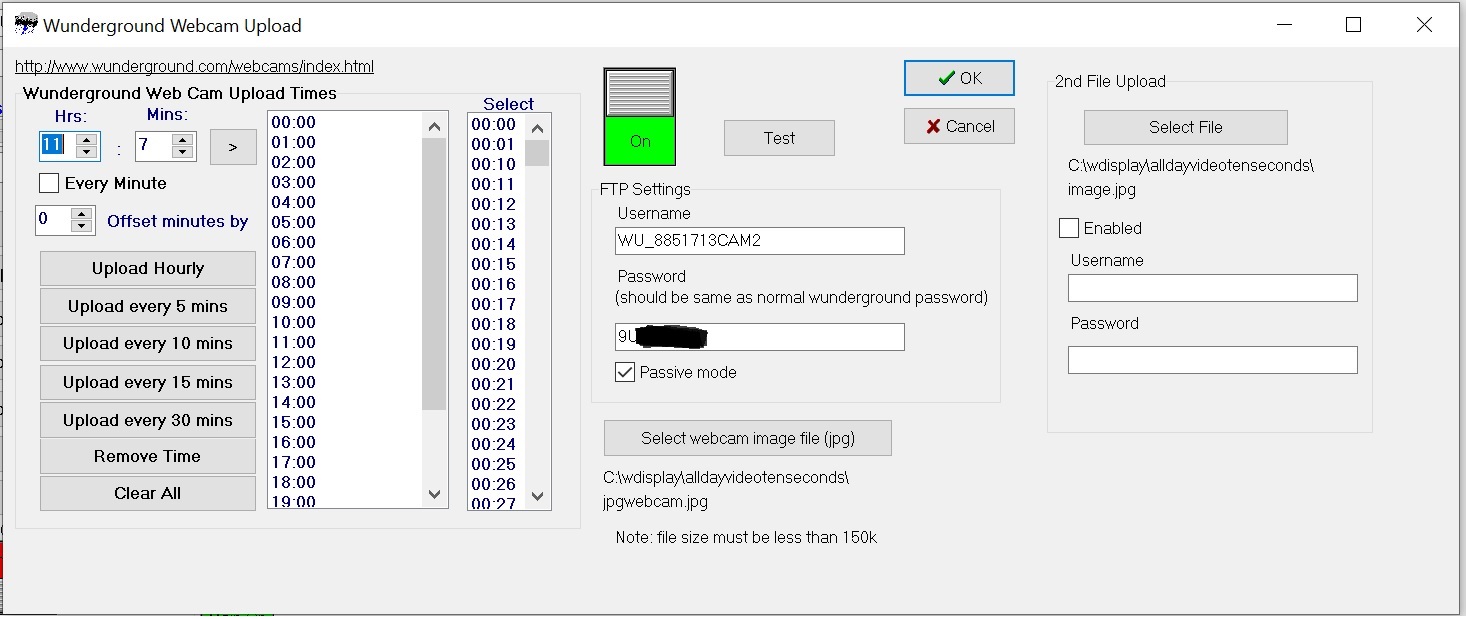Click the 2nd File Upload Username field
The width and height of the screenshot is (1466, 619).
[1213, 288]
